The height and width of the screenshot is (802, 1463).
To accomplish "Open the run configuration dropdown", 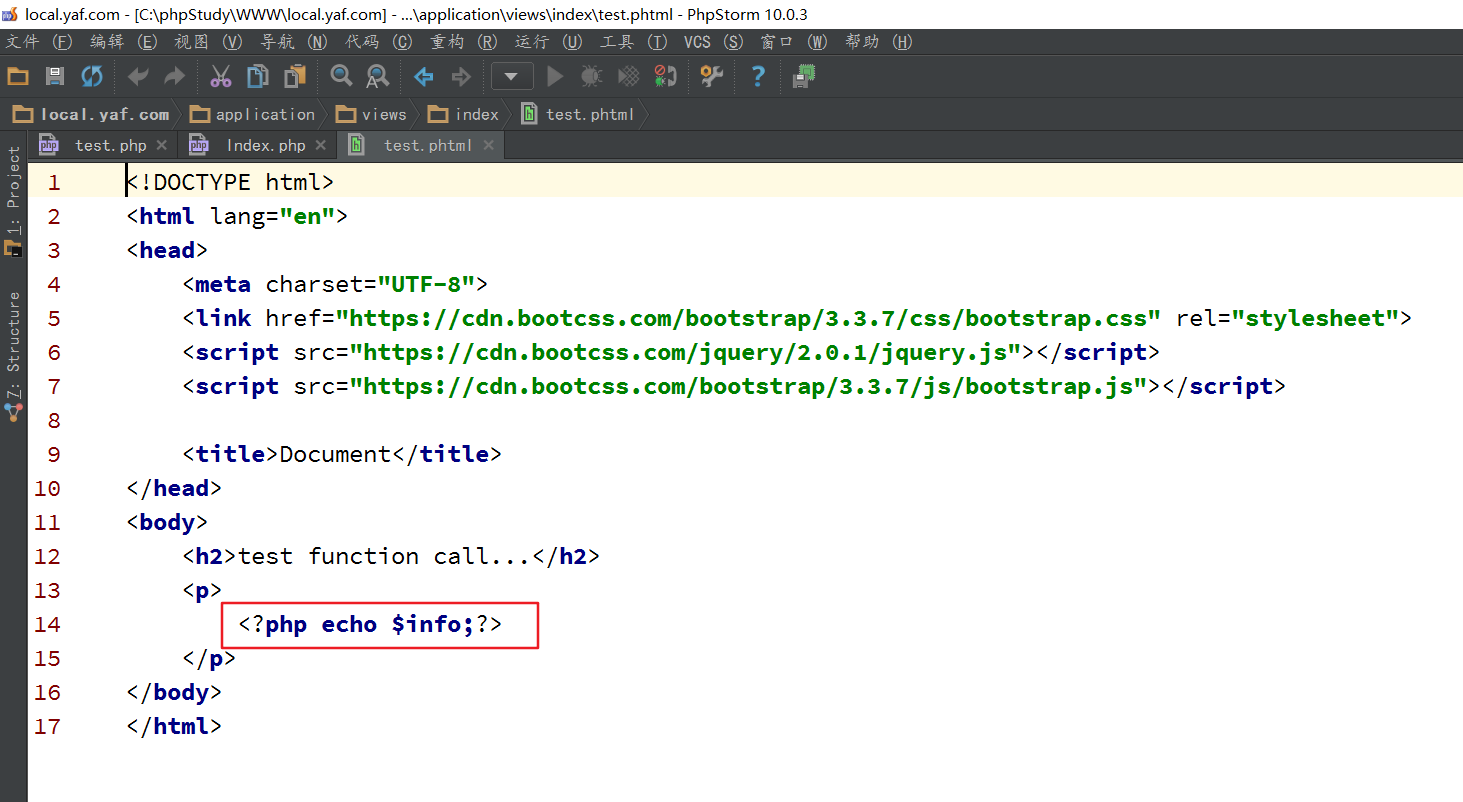I will [x=511, y=76].
